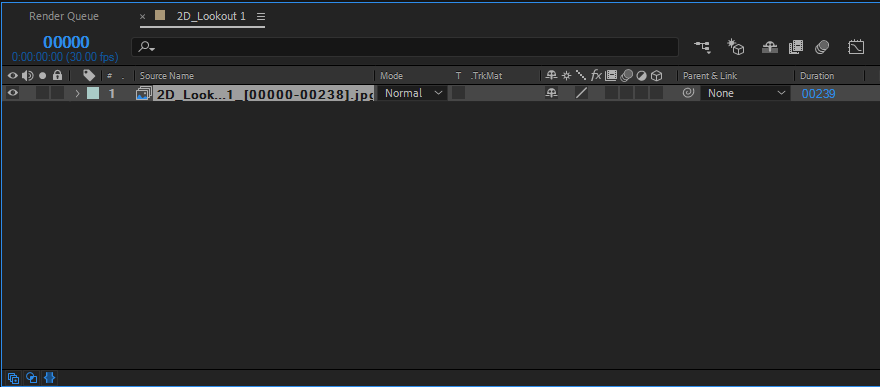The image size is (880, 387).
Task: Toggle the Hide Shy Layers button
Action: coord(769,48)
